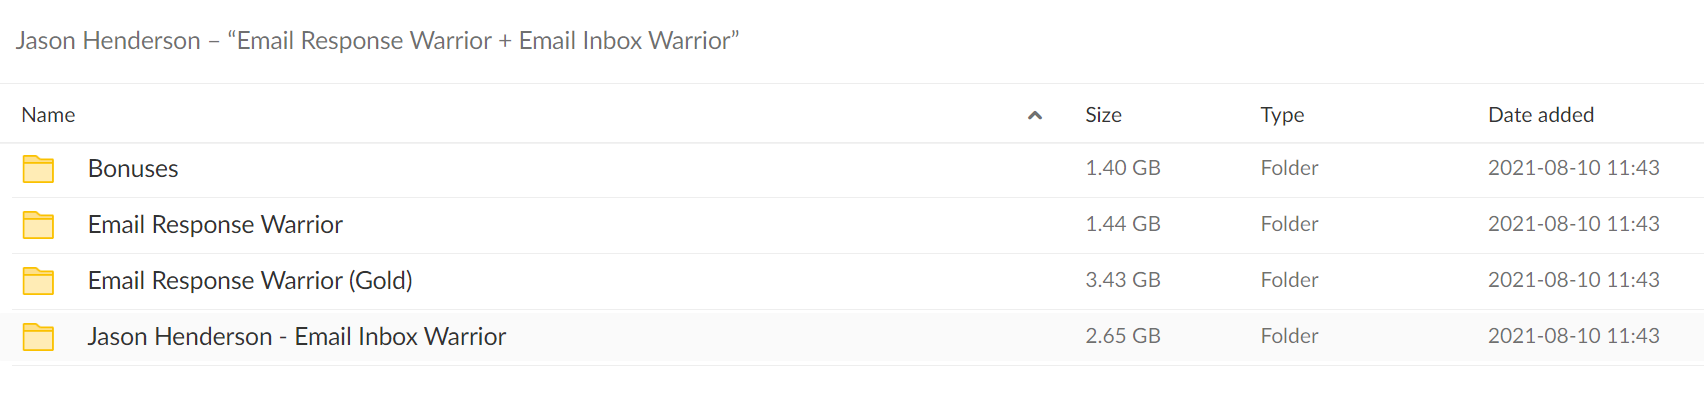1704x405 pixels.
Task: Sort files by the Name column header
Action: tap(48, 115)
